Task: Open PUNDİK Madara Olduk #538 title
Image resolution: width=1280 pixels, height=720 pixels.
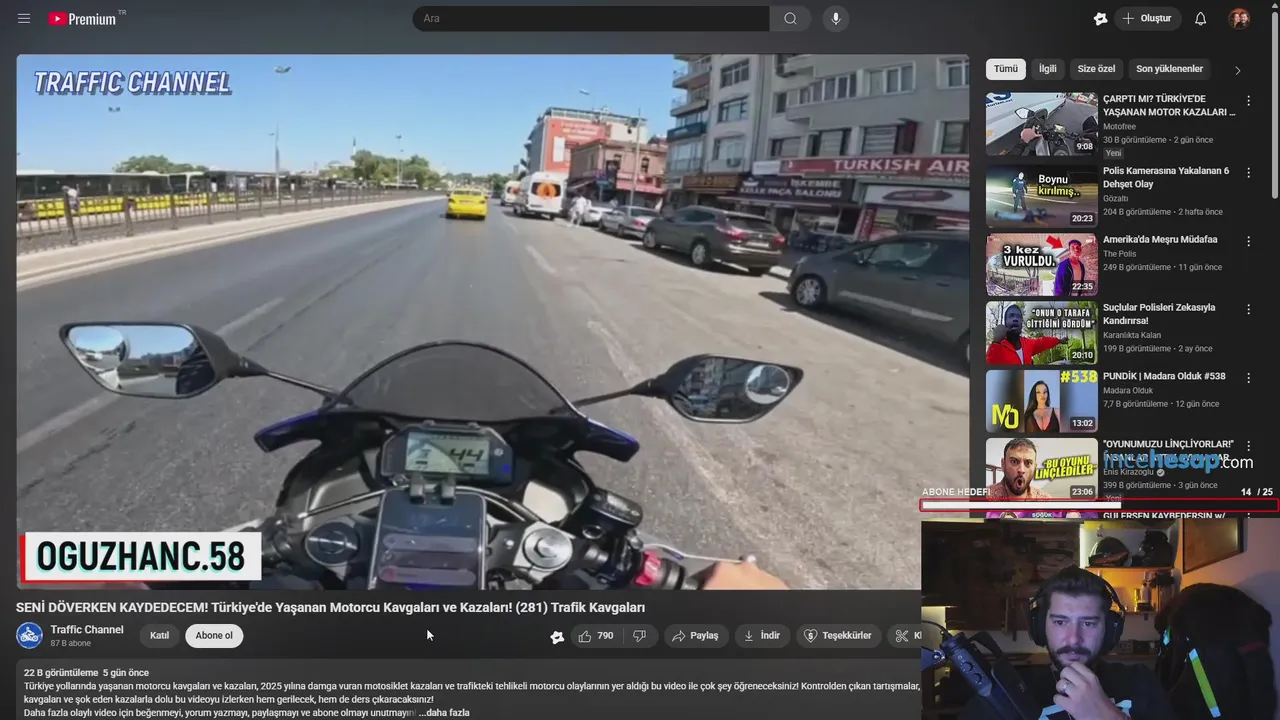Action: (x=1164, y=376)
